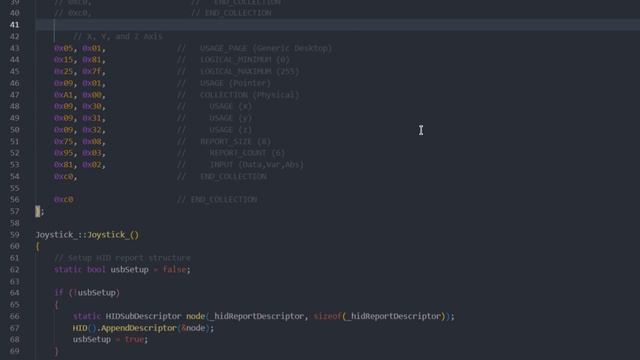Click the true keyword on line 68
This screenshot has height=360, width=640.
[x=134, y=340]
